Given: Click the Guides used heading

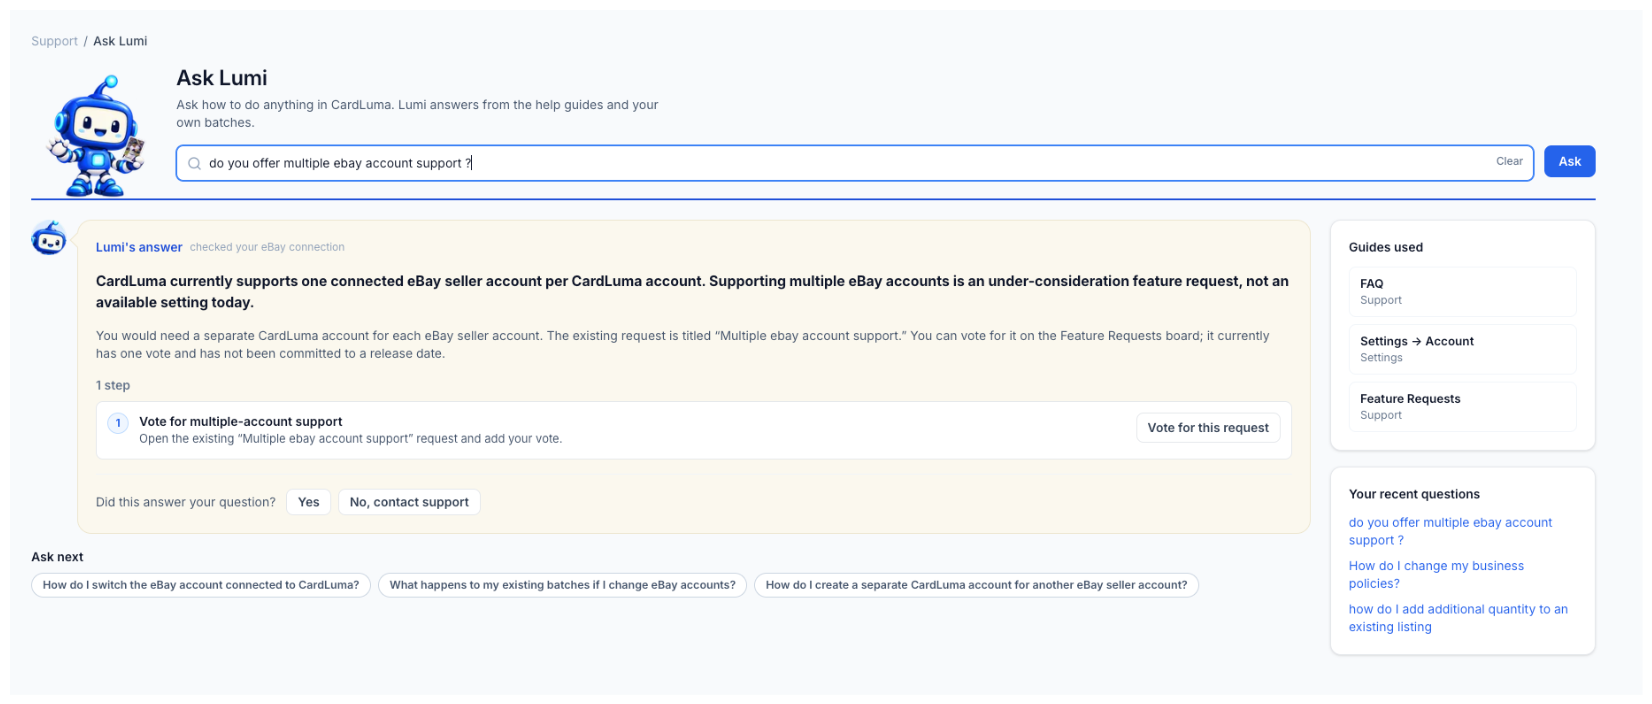Looking at the screenshot, I should [x=1385, y=247].
